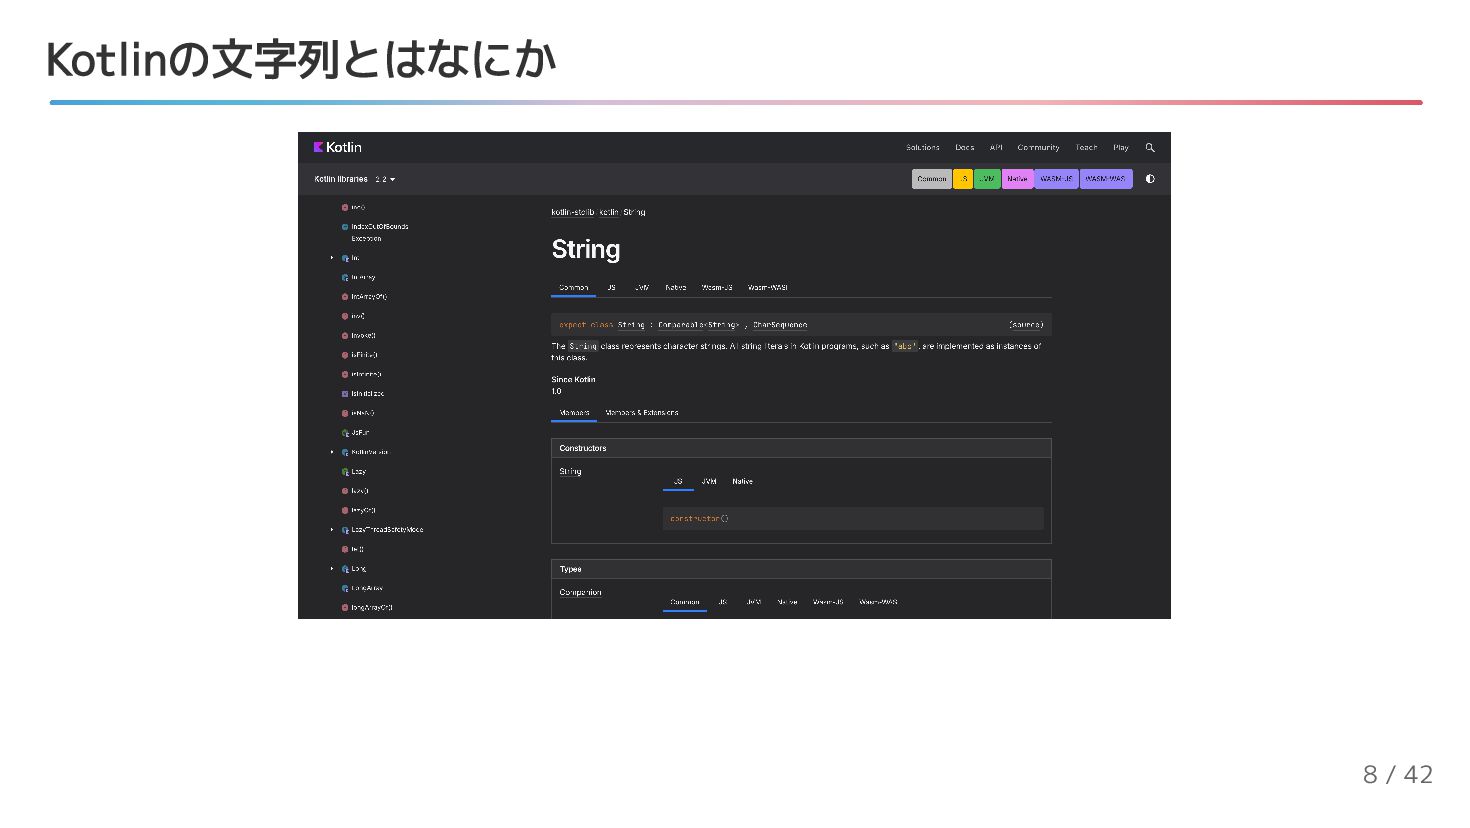Switch to the Members & Extensions tab

(642, 413)
